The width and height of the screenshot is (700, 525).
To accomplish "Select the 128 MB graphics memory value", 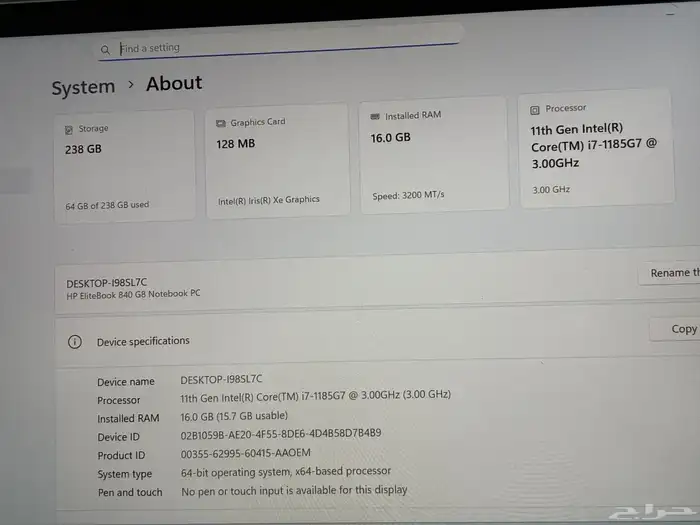I will (x=236, y=144).
